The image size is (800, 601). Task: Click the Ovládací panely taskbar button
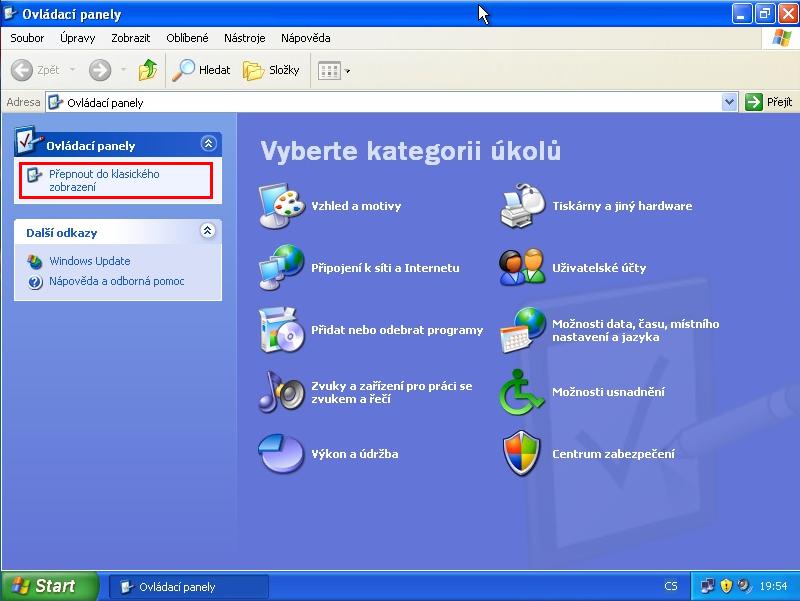coord(189,587)
